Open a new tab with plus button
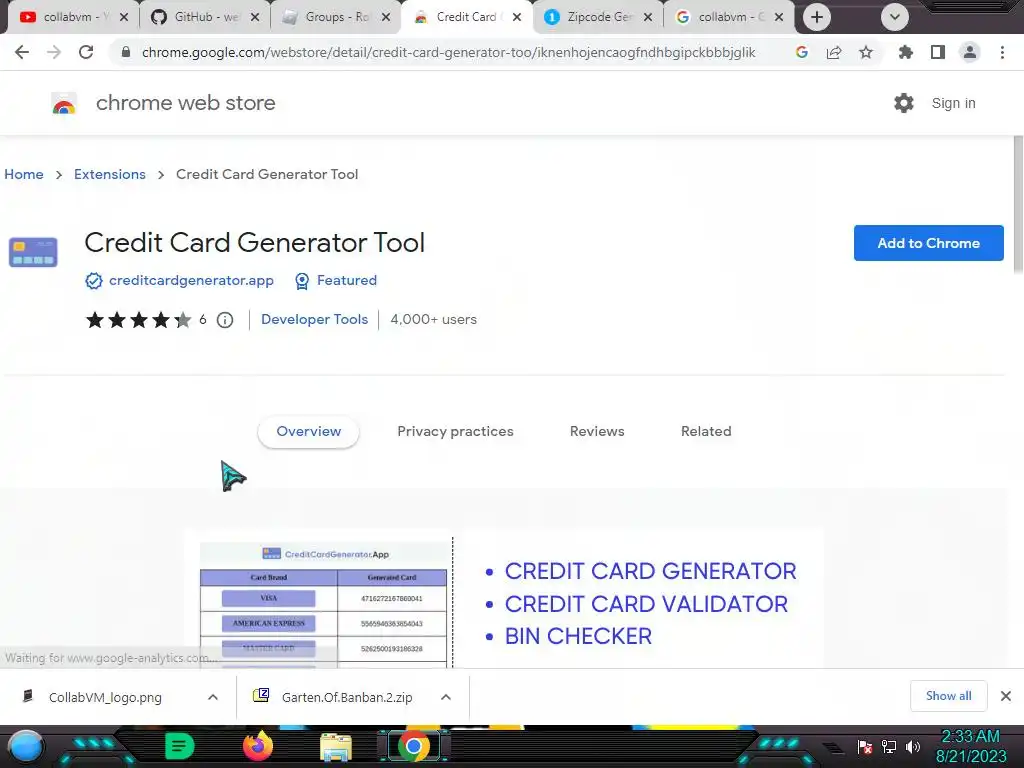Image resolution: width=1024 pixels, height=768 pixels. coord(817,17)
